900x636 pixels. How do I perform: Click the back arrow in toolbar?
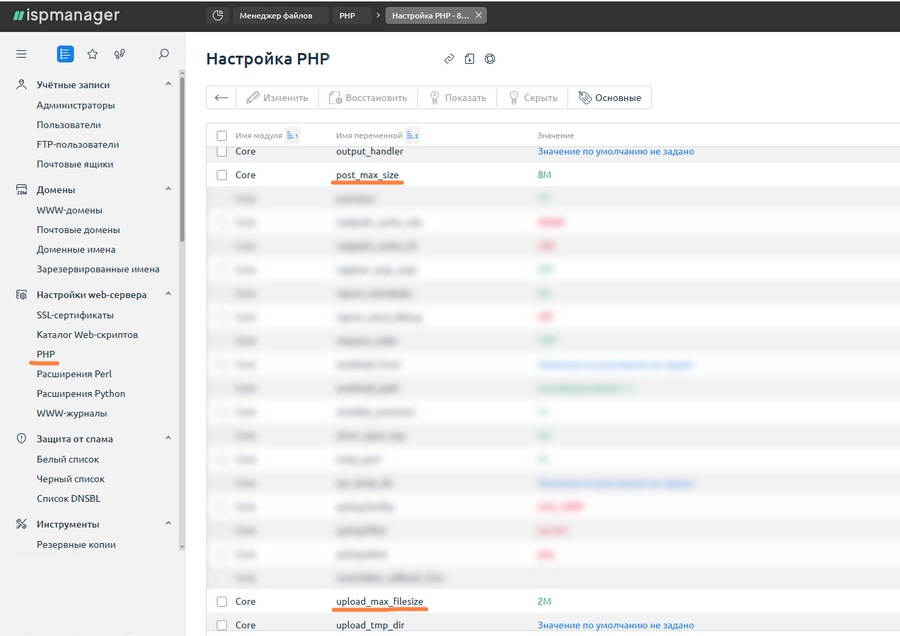[221, 98]
